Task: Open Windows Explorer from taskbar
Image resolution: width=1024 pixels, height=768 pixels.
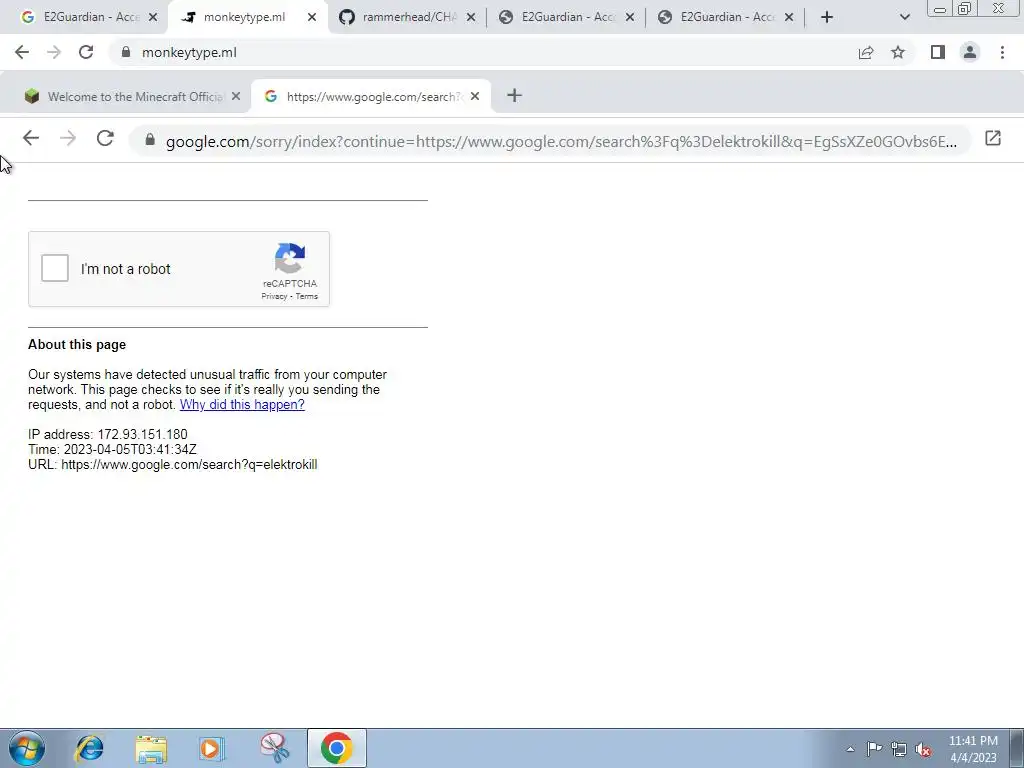Action: (151, 748)
